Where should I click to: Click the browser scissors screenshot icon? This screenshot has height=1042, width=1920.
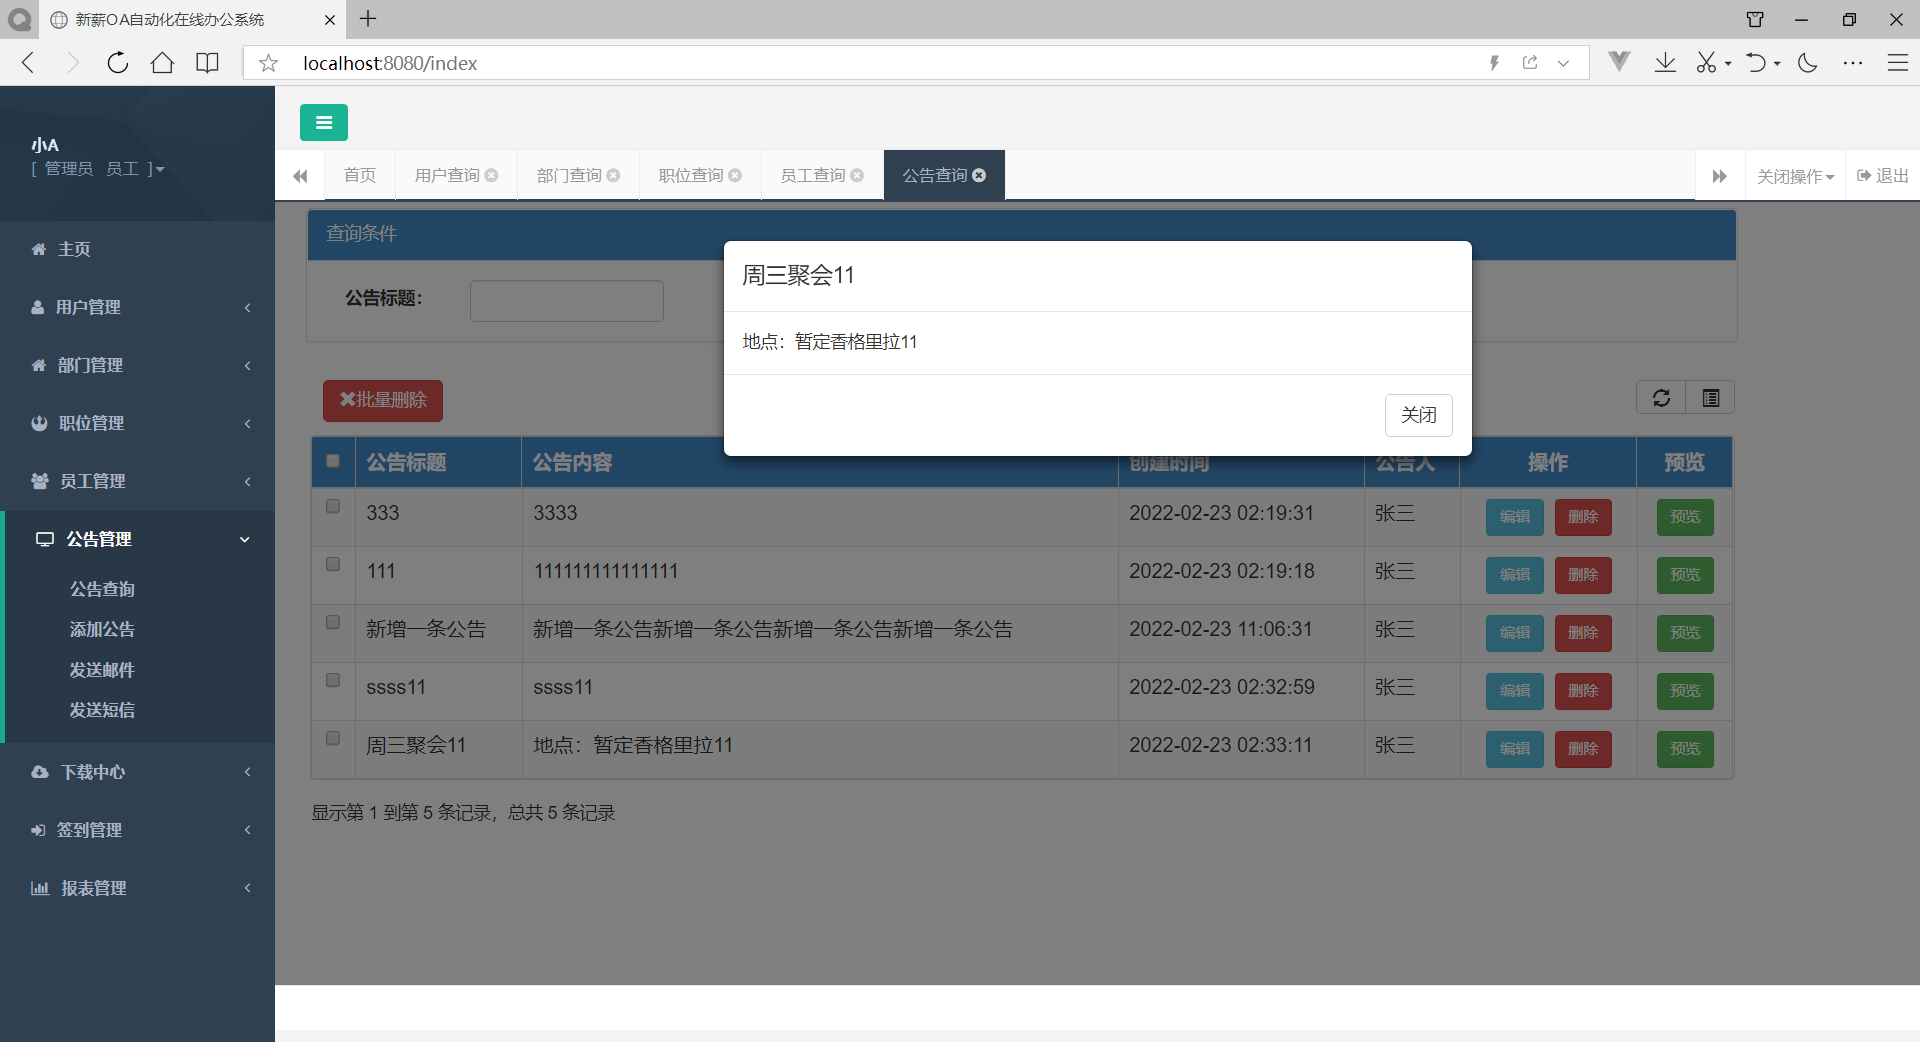coord(1706,63)
